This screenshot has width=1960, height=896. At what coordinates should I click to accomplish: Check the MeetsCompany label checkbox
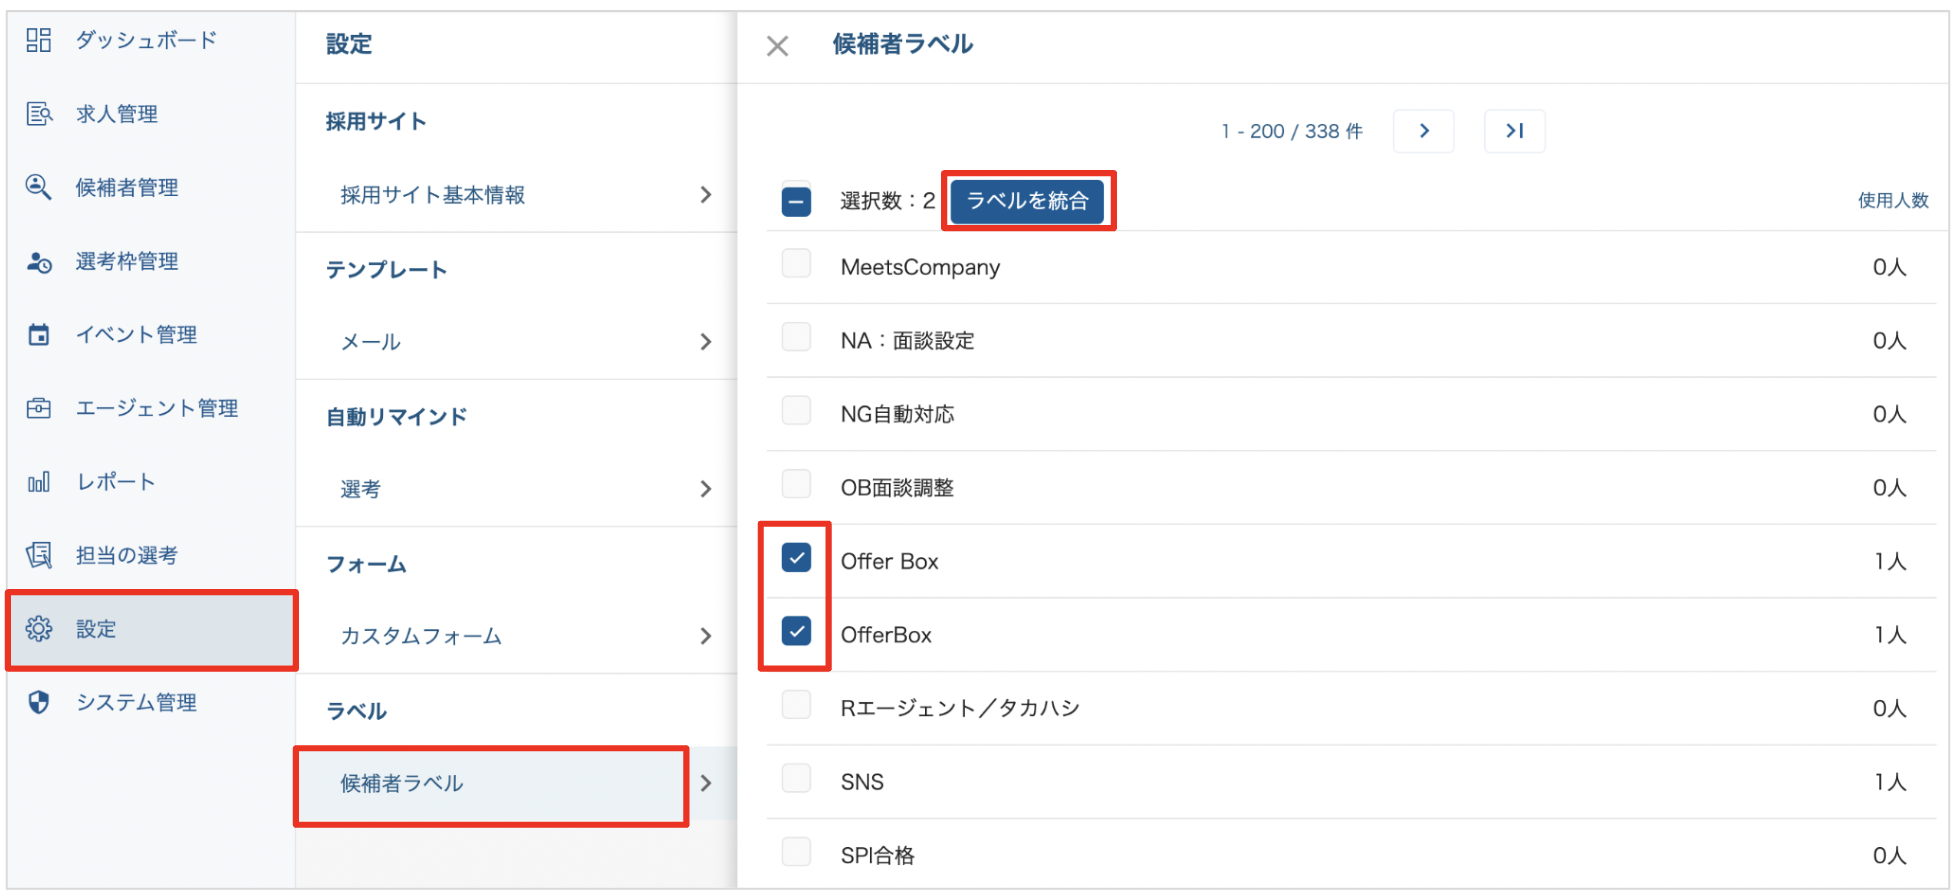796,264
